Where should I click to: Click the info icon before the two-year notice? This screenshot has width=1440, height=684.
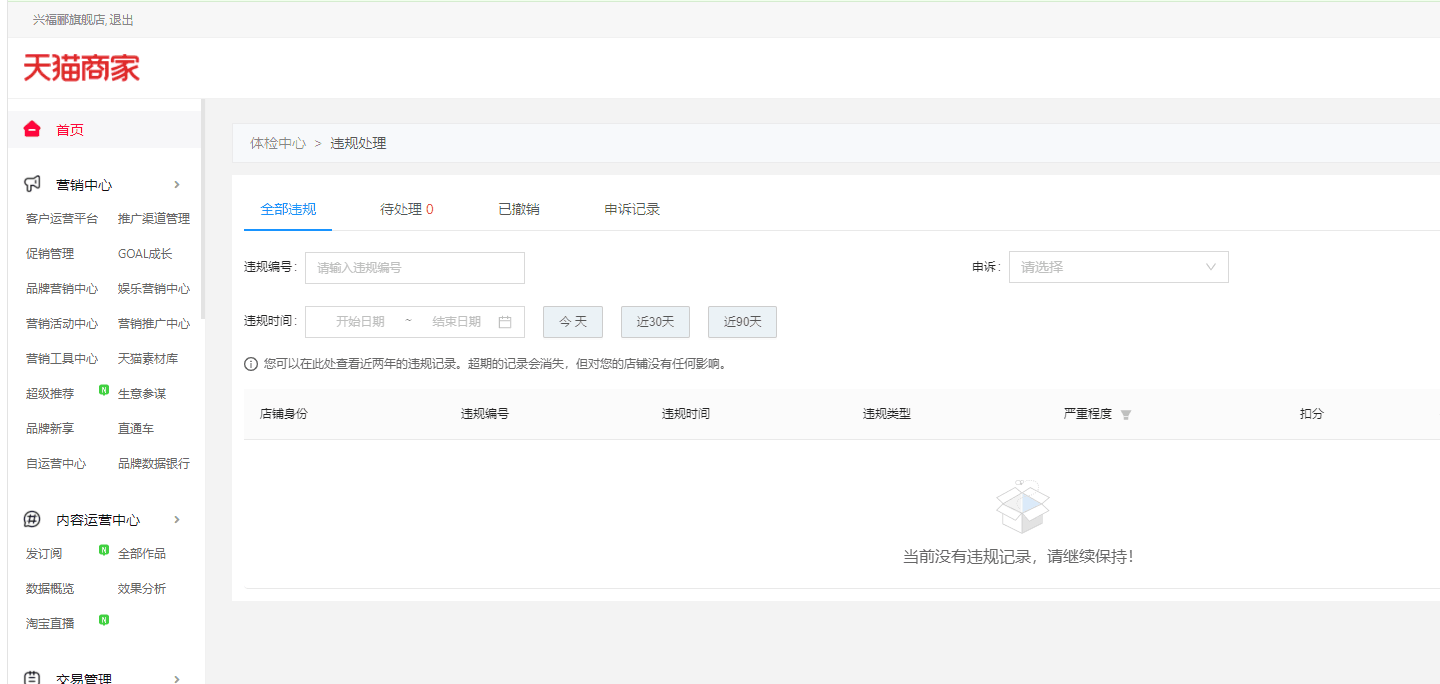click(251, 364)
